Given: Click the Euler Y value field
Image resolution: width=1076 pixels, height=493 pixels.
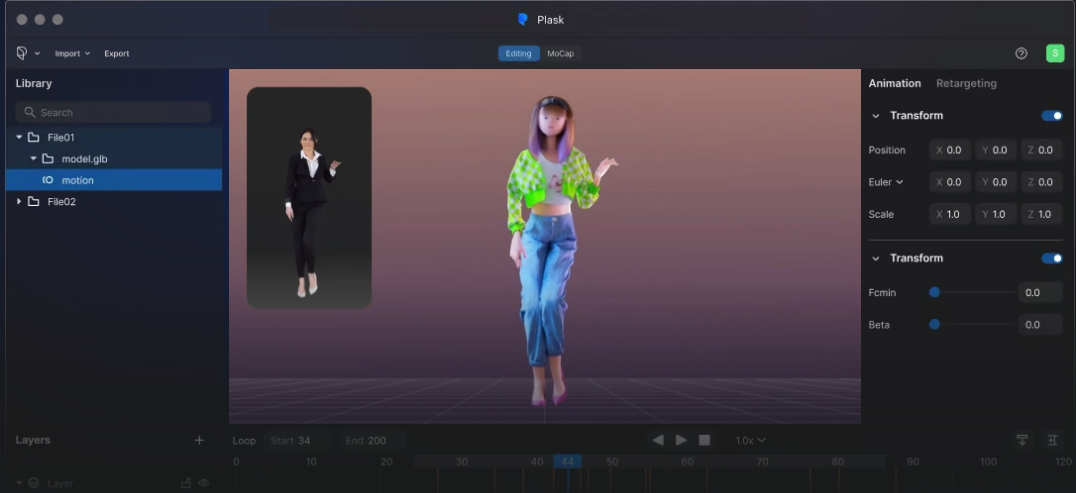Looking at the screenshot, I should click(996, 182).
